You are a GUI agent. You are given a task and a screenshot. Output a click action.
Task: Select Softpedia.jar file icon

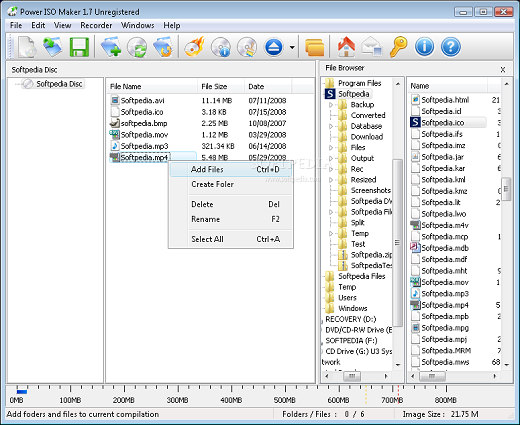(x=415, y=157)
